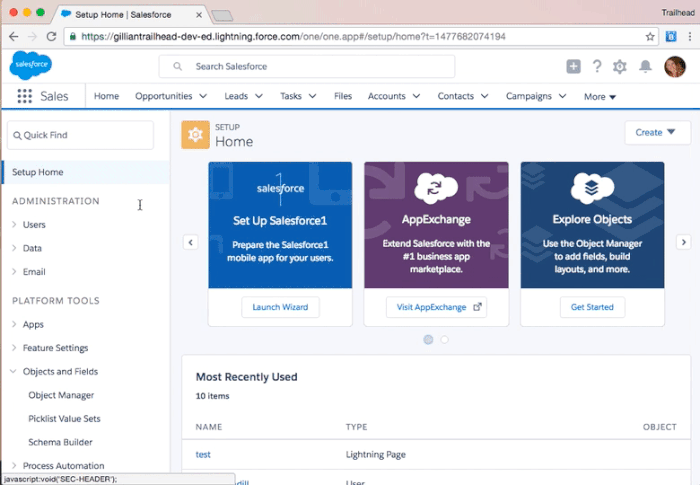
Task: Click the Launch Wizard button
Action: click(x=280, y=307)
